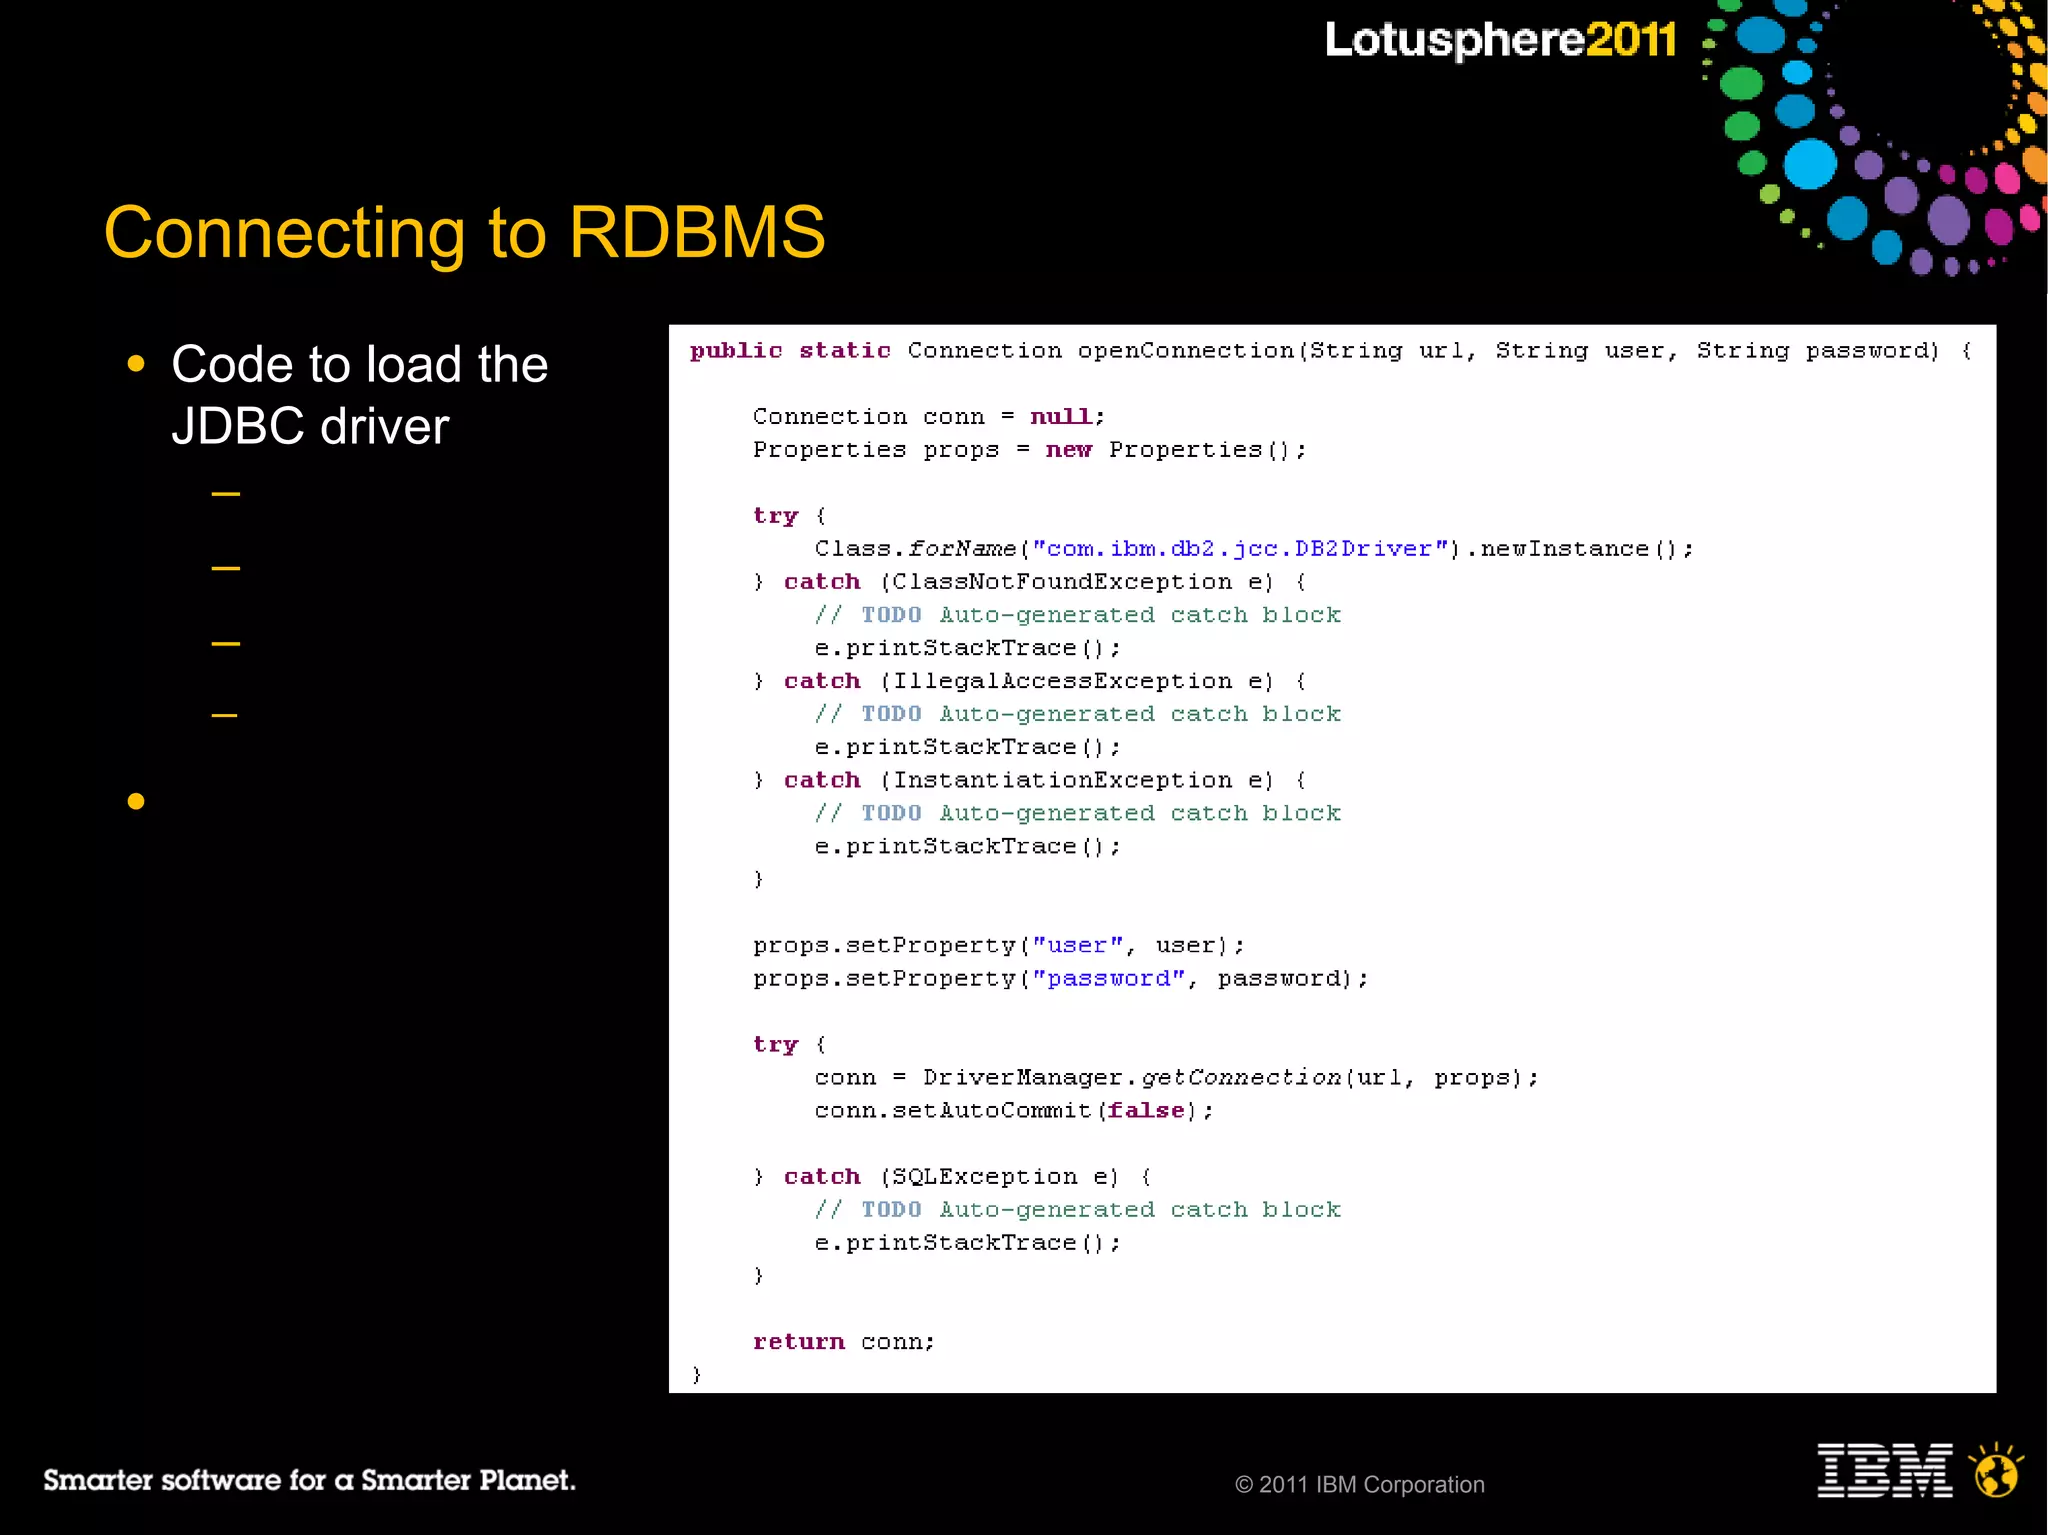The image size is (2048, 1535).
Task: Click the DriverManager.getConnection(url, props) line
Action: pos(1177,1077)
